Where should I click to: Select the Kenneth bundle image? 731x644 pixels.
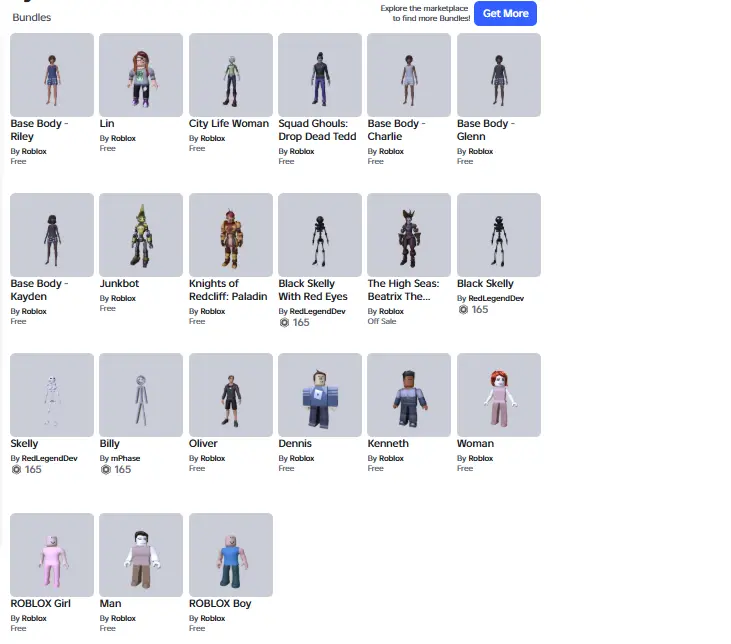[x=409, y=395]
